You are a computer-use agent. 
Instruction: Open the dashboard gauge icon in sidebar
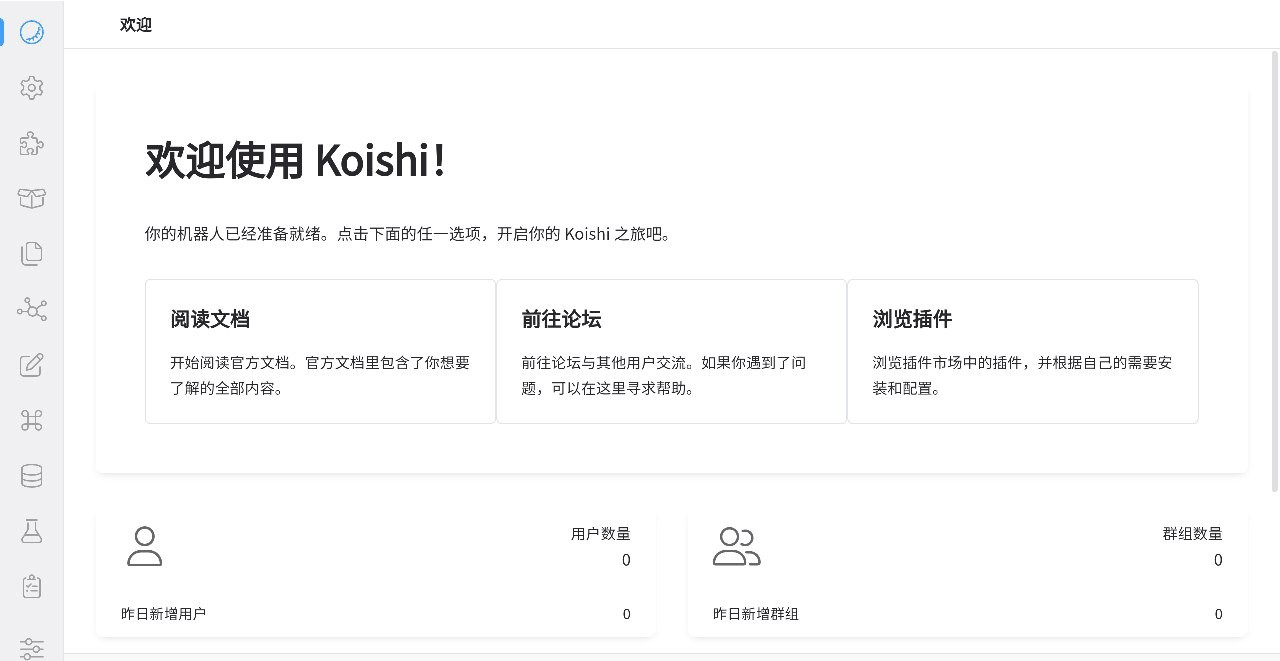pyautogui.click(x=32, y=32)
